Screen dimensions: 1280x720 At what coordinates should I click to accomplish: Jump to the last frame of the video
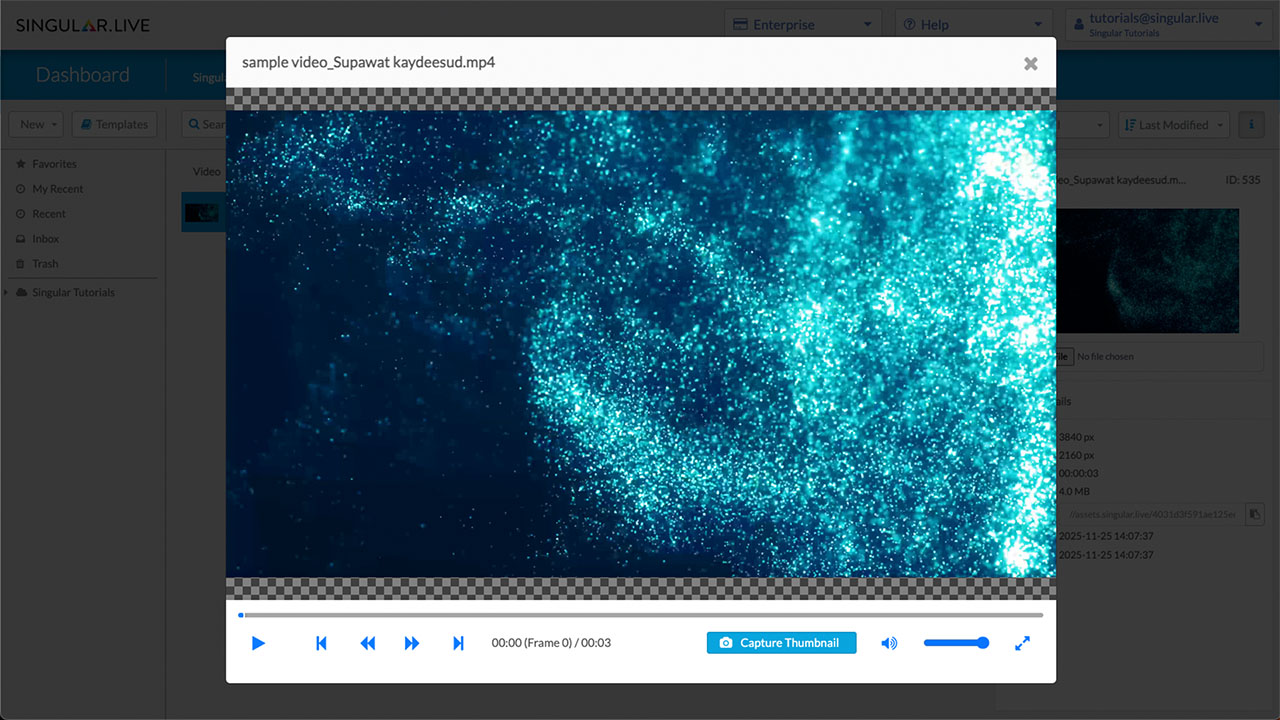pos(458,643)
